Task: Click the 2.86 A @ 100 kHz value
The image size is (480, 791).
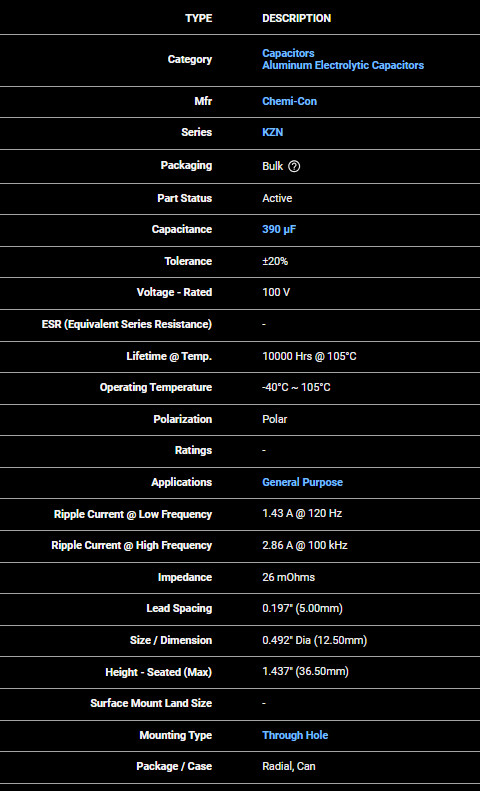Action: tap(305, 545)
